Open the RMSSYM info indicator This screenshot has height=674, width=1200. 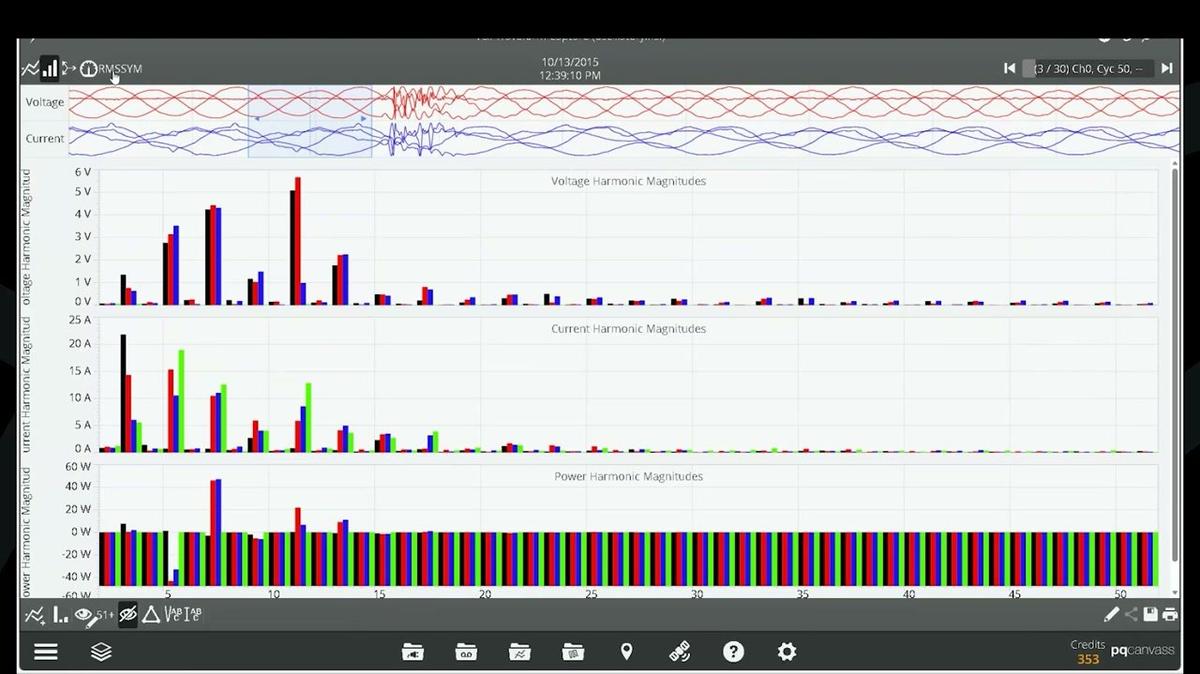click(x=88, y=68)
